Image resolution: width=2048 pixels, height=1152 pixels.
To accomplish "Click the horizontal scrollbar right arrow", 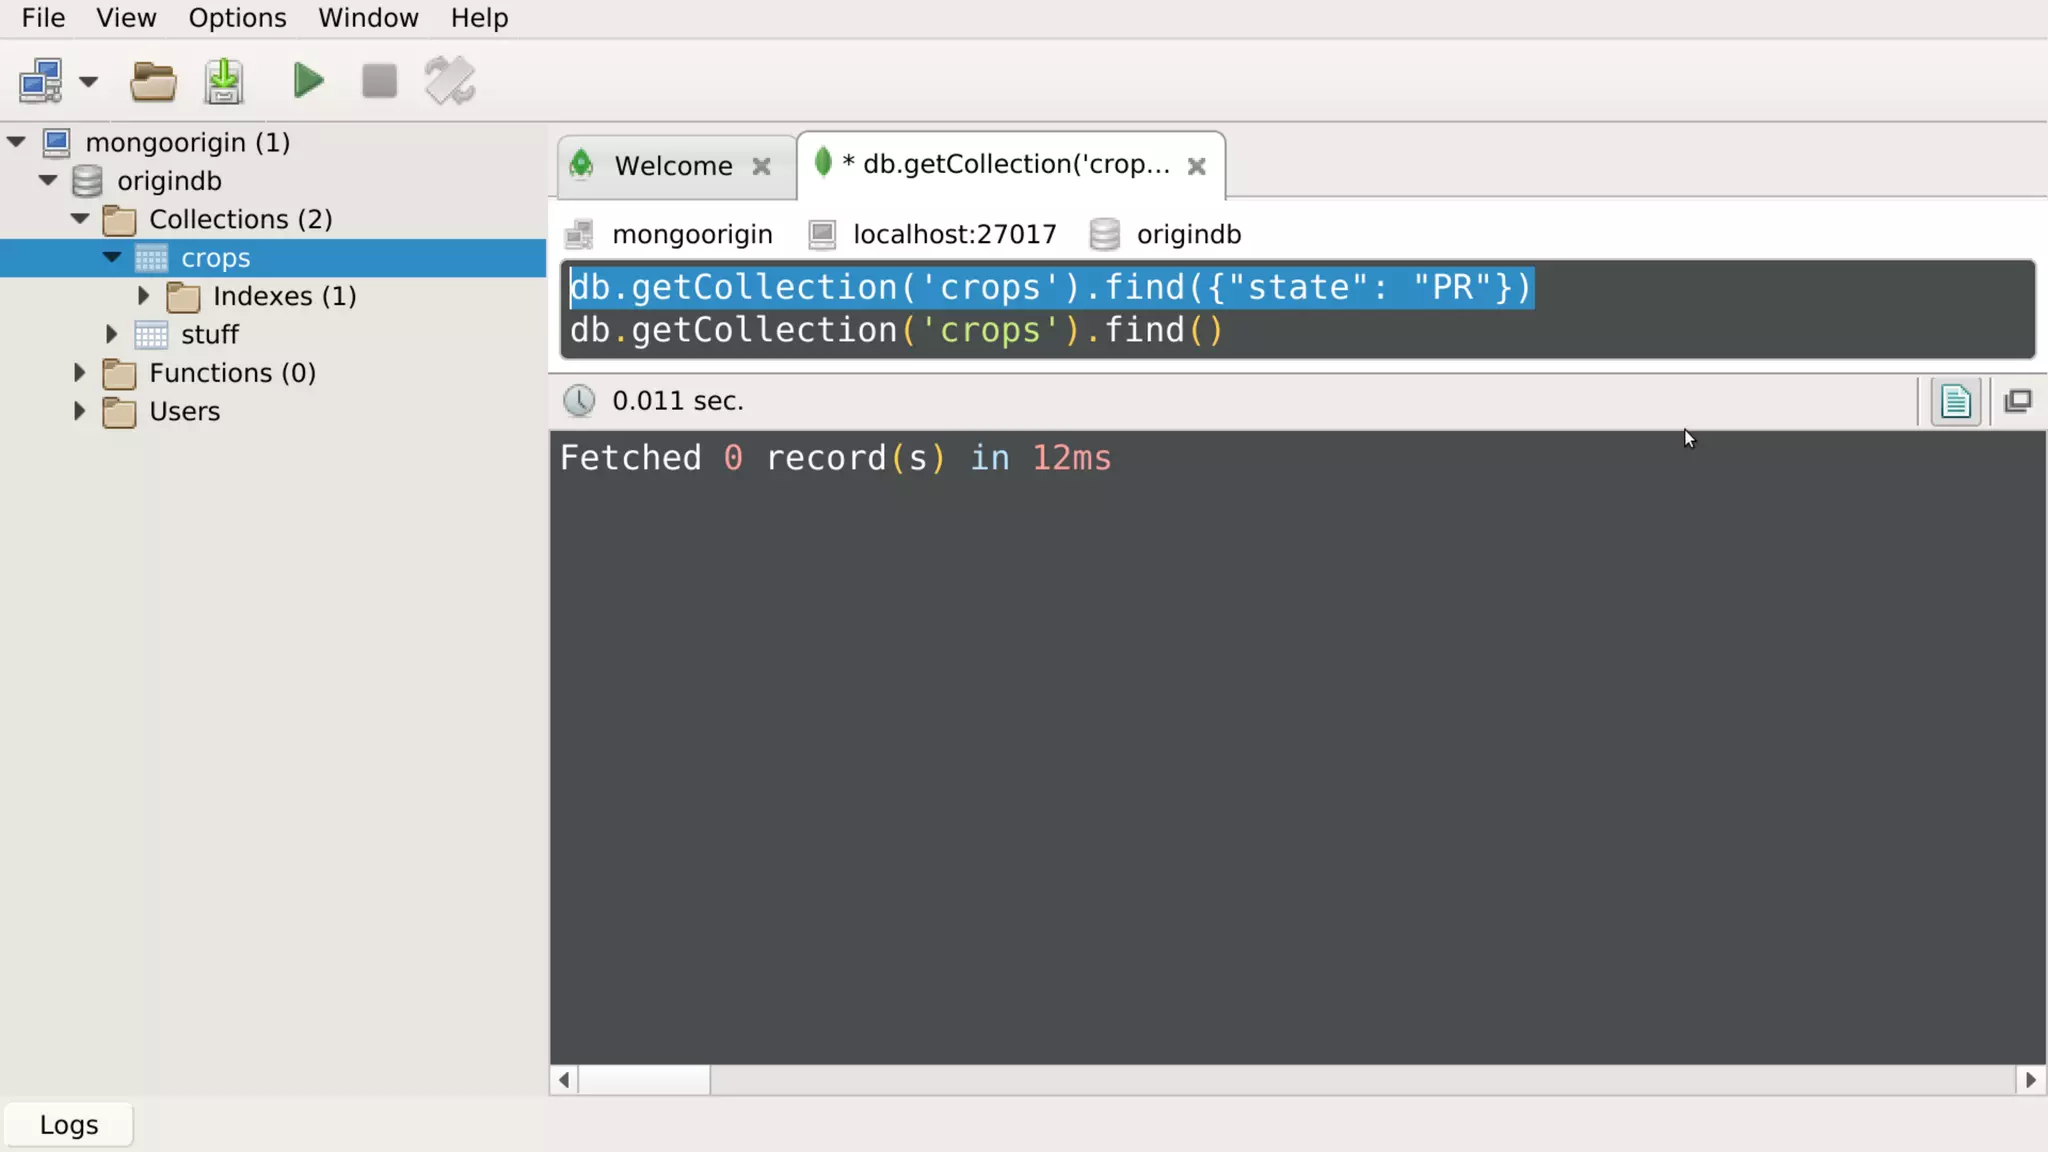I will 2030,1080.
